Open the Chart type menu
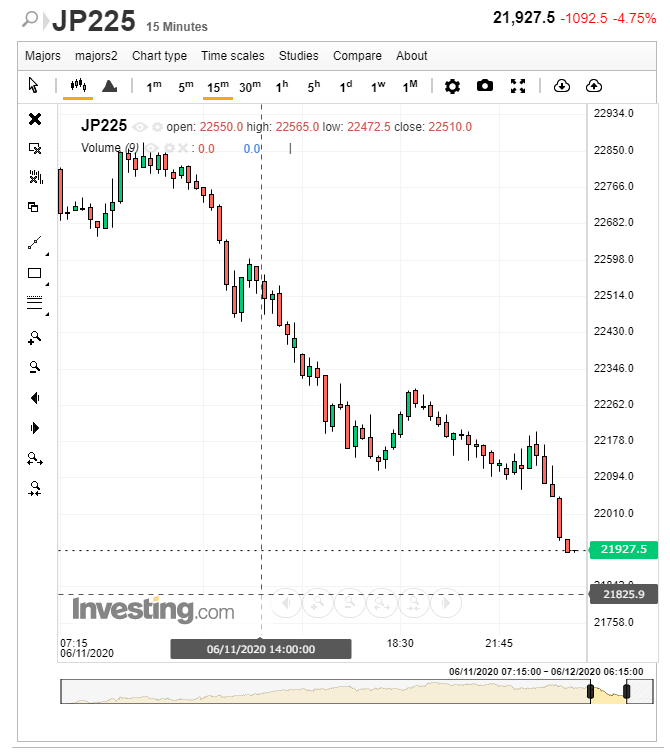The image size is (670, 753). [x=159, y=56]
